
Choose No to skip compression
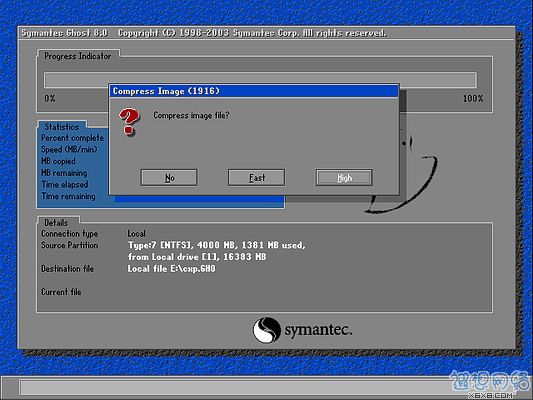tap(169, 177)
